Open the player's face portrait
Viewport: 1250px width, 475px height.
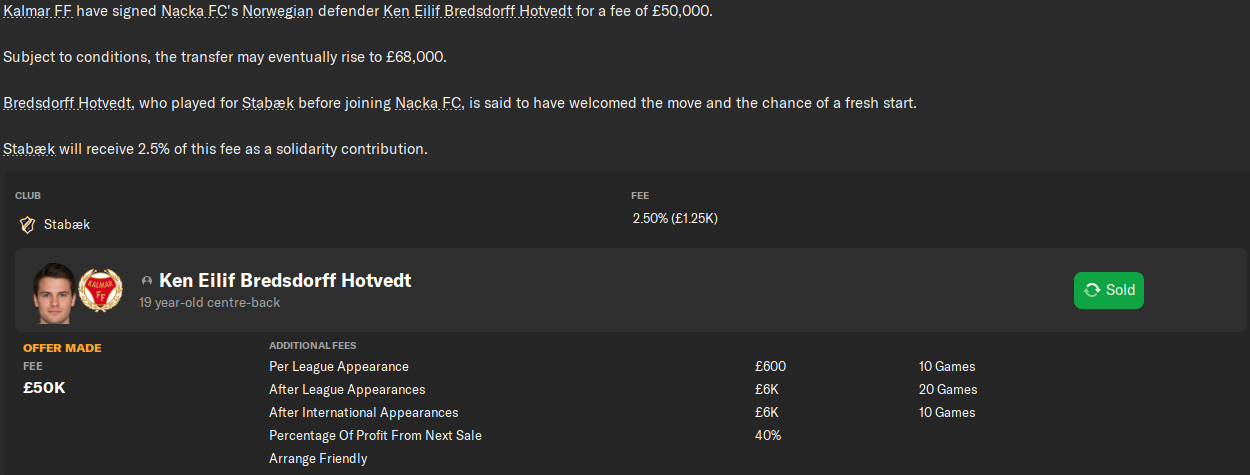(54, 291)
